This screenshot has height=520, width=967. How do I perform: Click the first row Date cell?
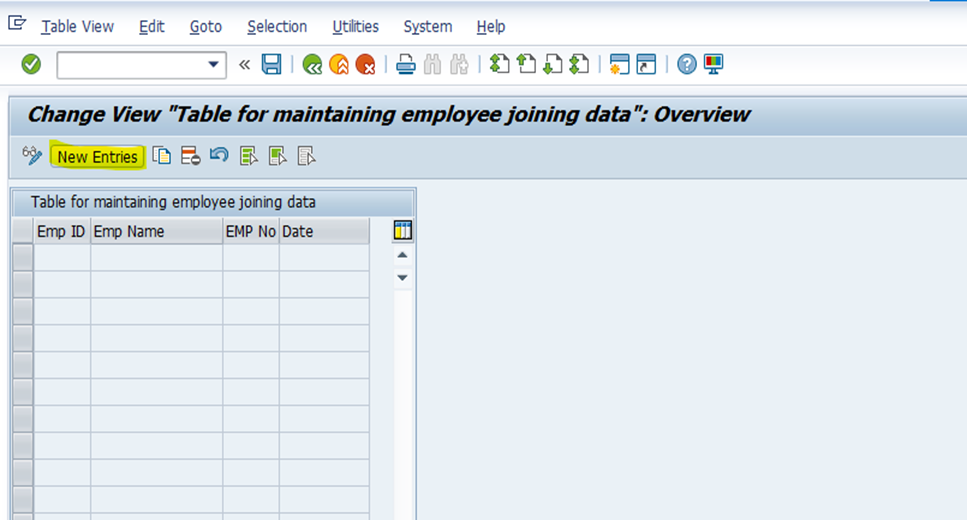coord(324,257)
